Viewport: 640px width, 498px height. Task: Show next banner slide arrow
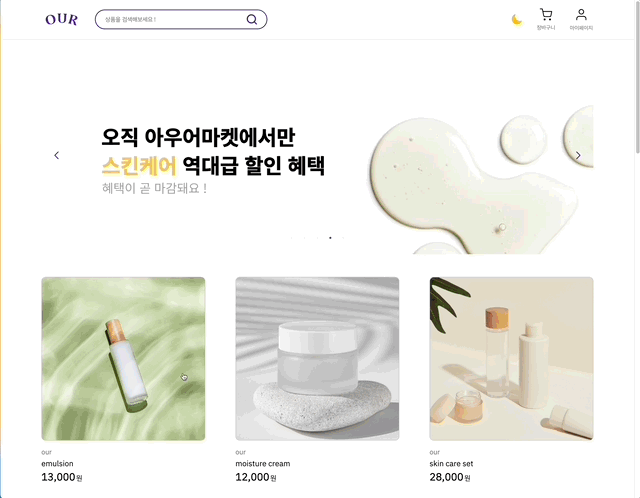click(578, 155)
